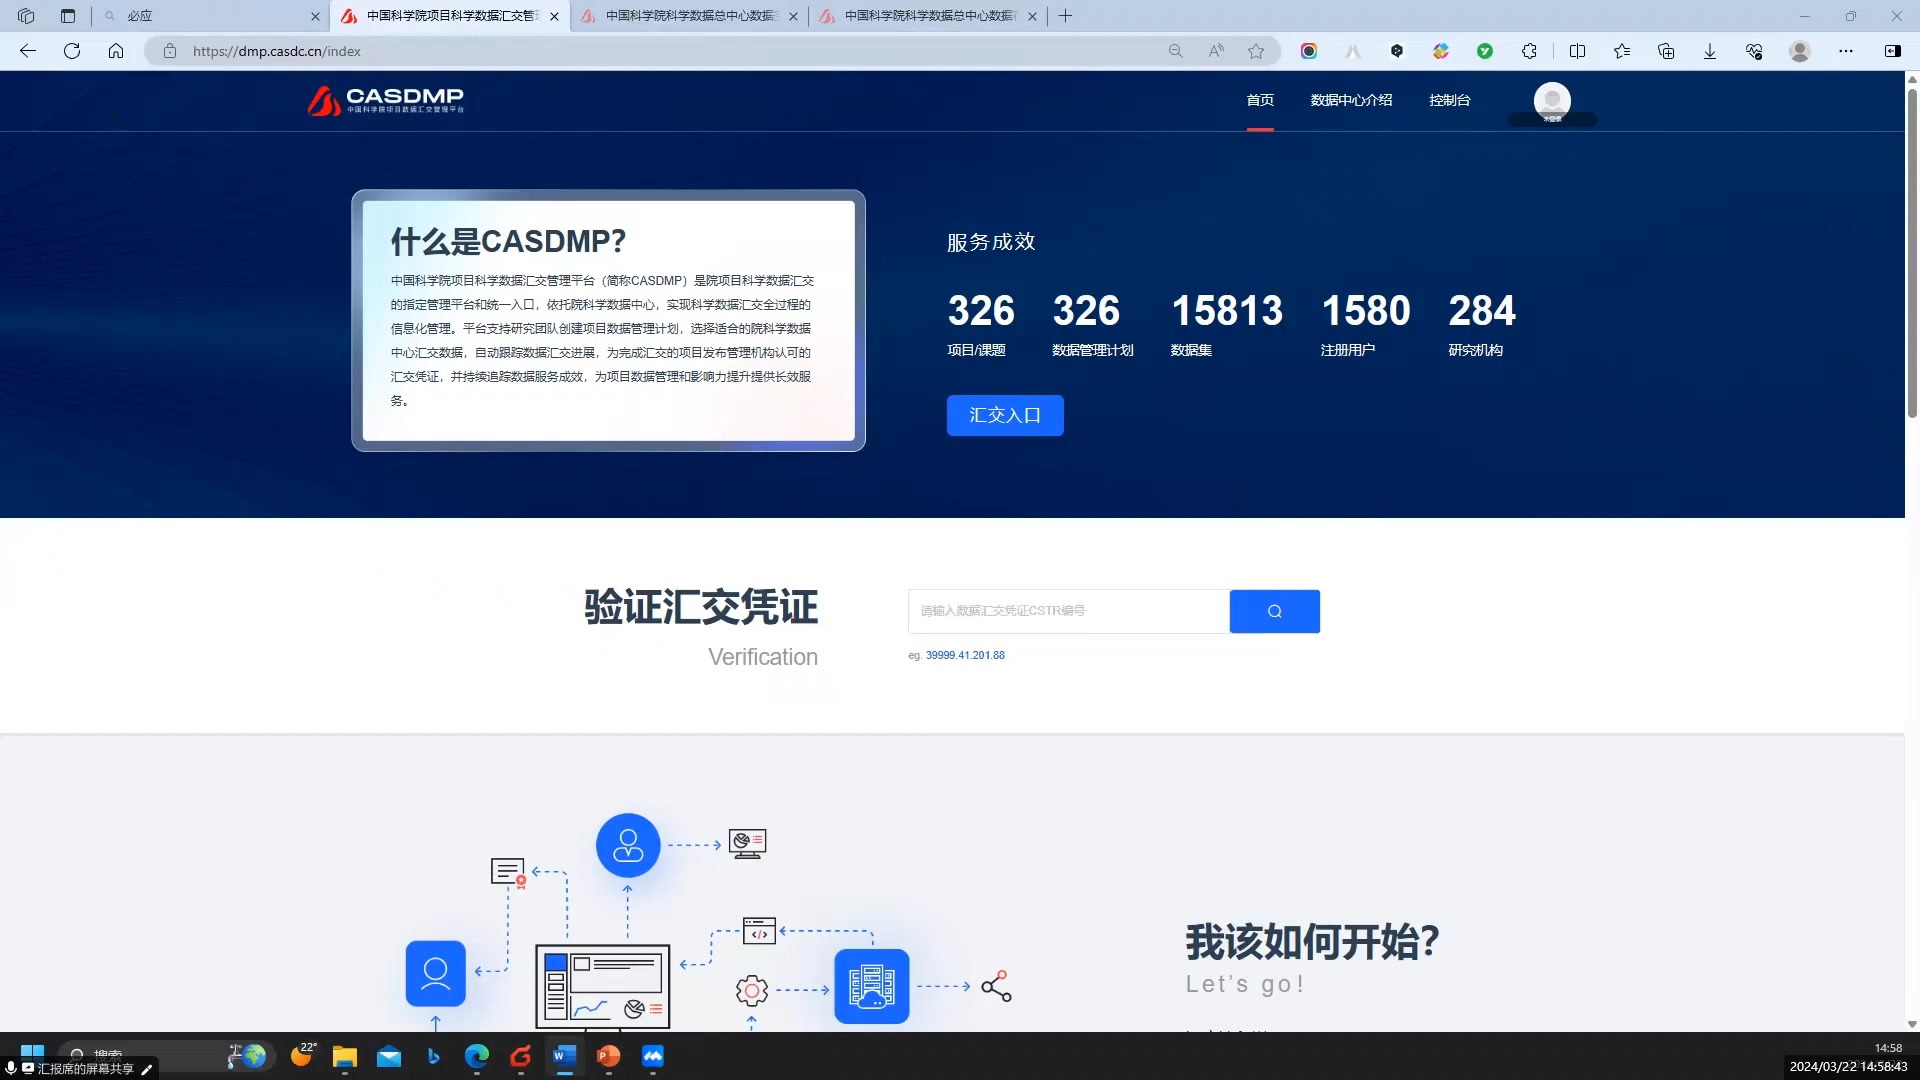
Task: Reload the page with the refresh icon
Action: point(72,51)
